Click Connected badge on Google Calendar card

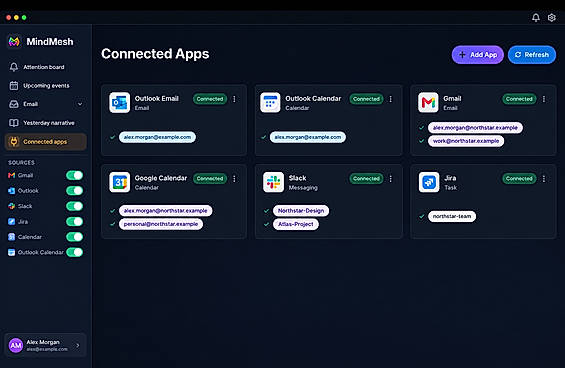210,178
